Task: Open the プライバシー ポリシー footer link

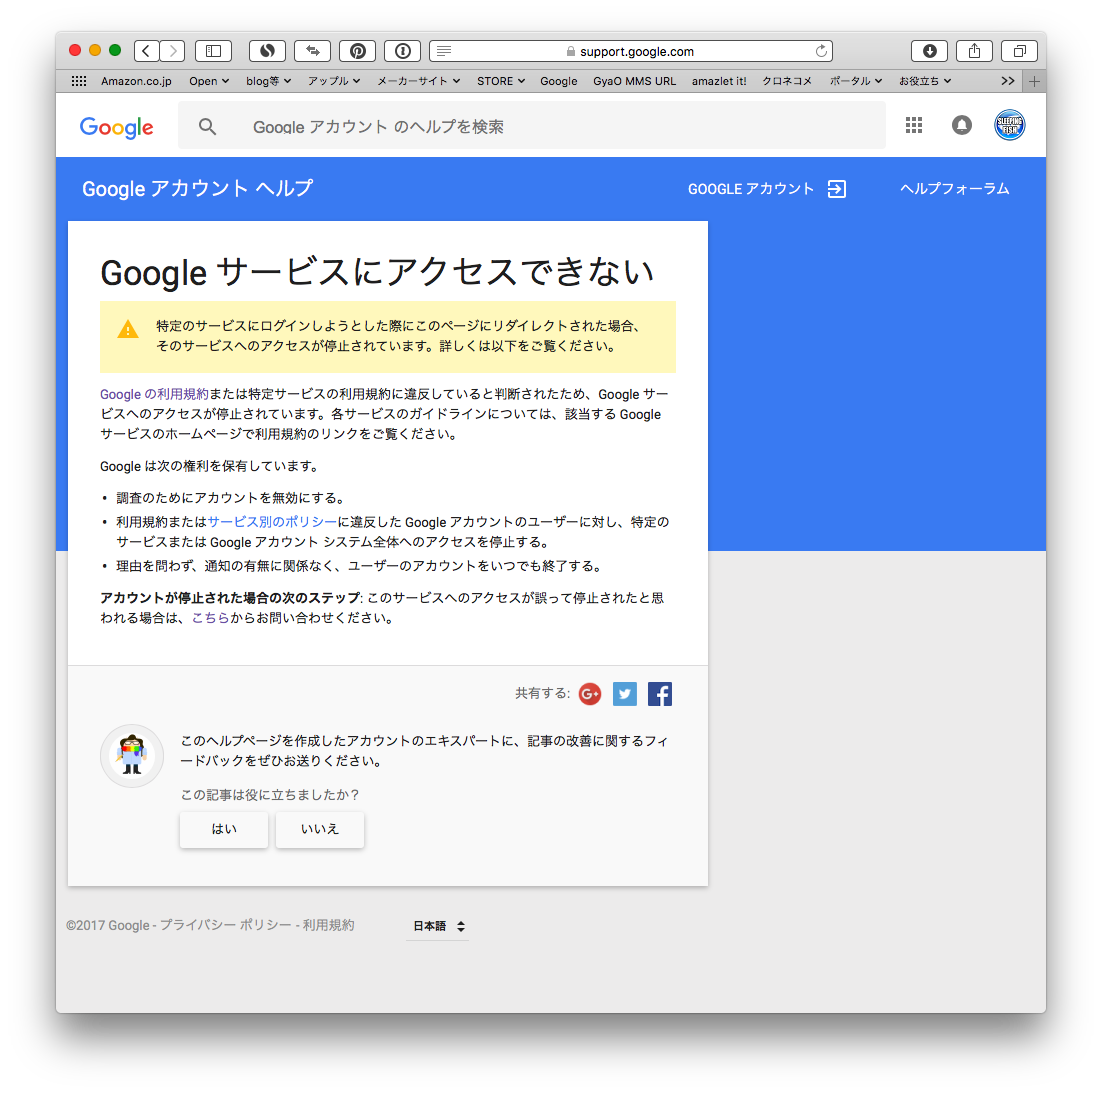Action: click(x=225, y=925)
